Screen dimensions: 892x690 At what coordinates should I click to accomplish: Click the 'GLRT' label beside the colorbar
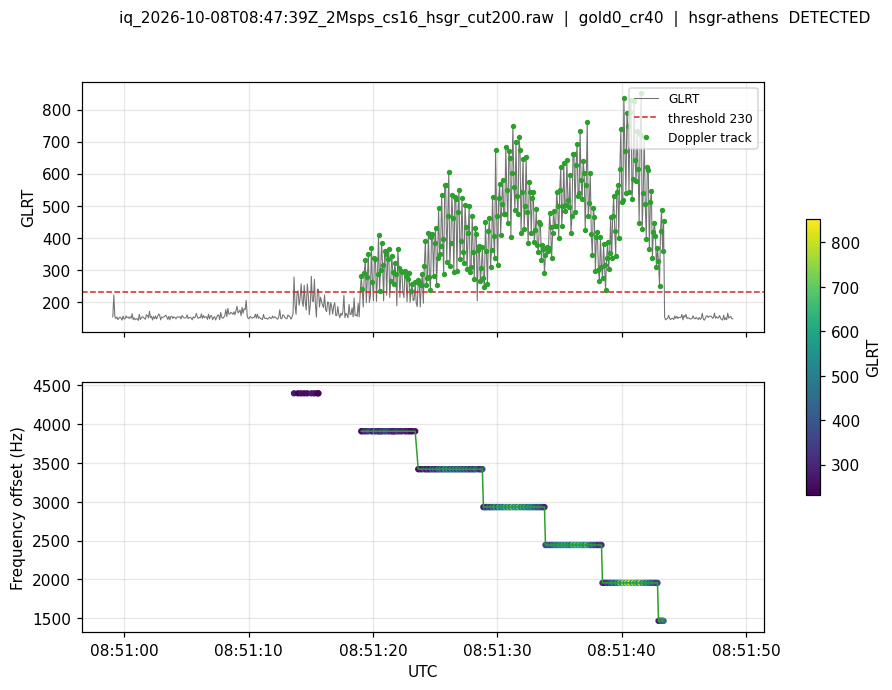pyautogui.click(x=873, y=358)
